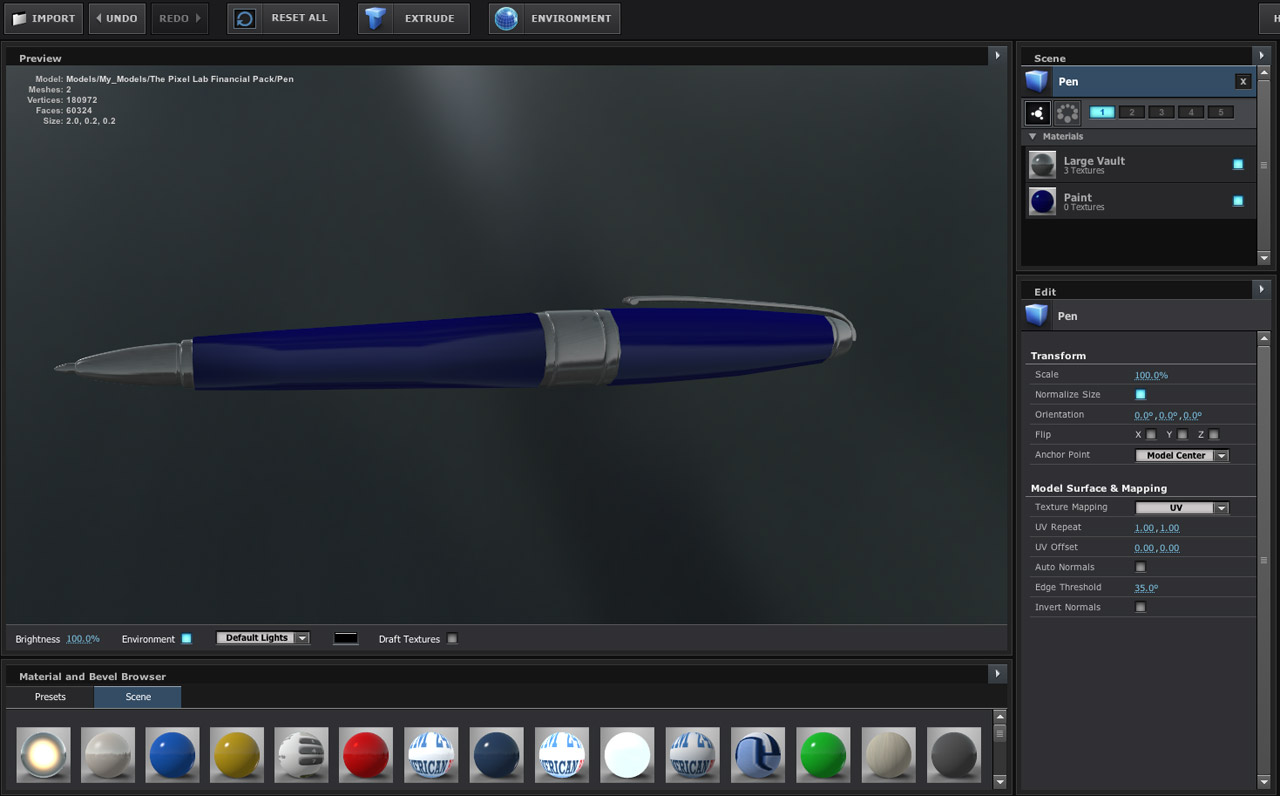Pick the glossy light grey material sphere

[x=108, y=754]
